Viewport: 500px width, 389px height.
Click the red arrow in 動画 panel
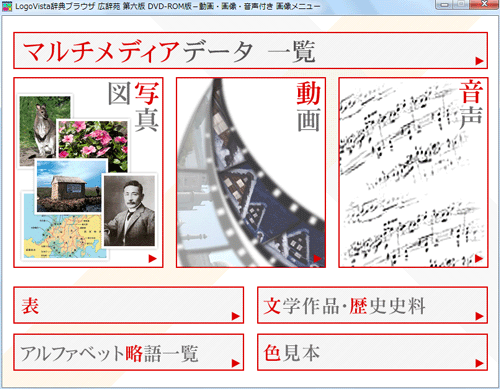point(317,258)
